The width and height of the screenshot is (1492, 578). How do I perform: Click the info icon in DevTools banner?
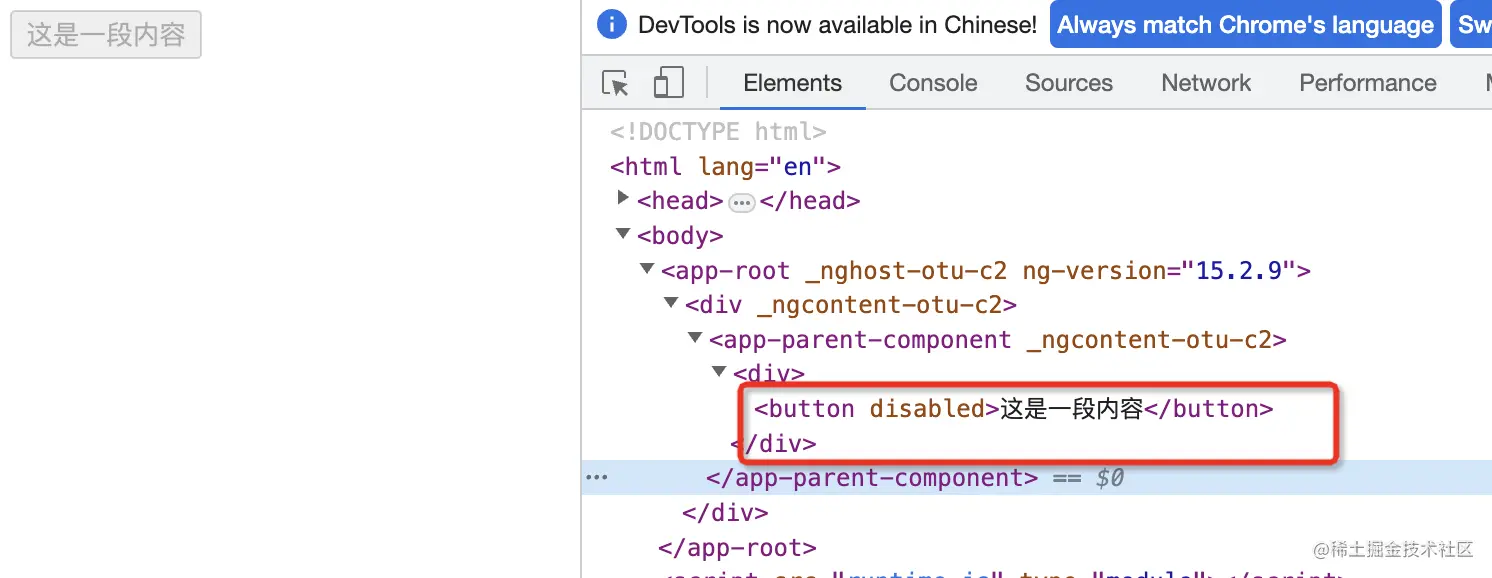point(611,25)
